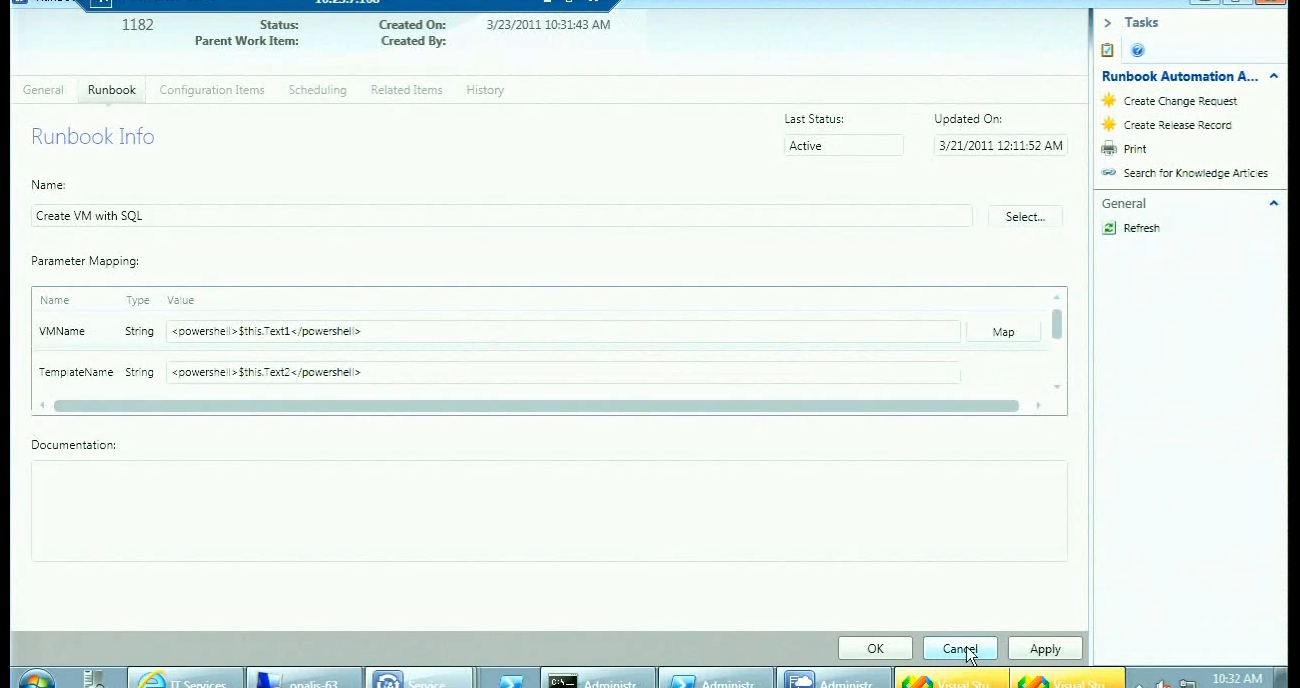
Task: Click the Name column header in Parameter Mapping
Action: click(x=55, y=300)
